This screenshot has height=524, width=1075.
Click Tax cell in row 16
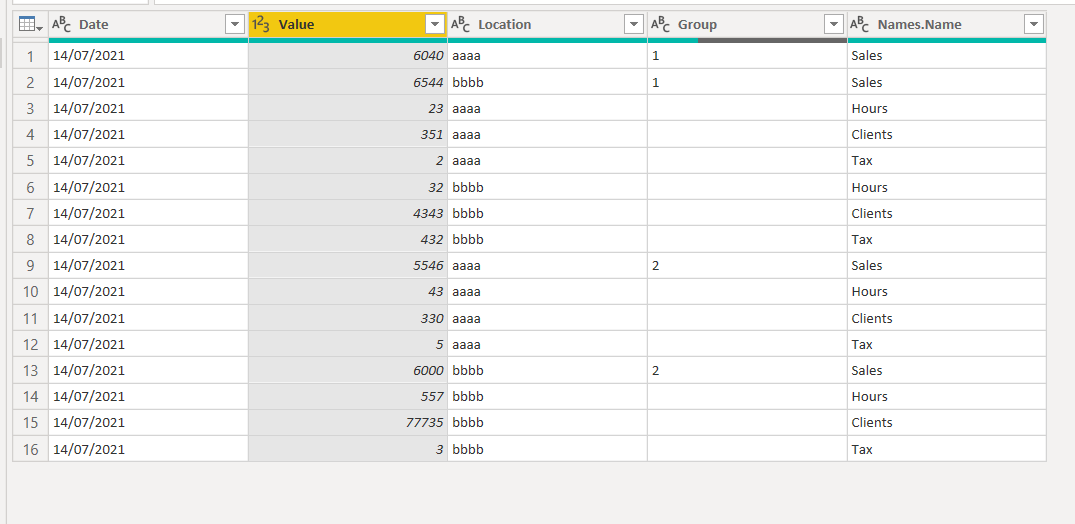point(947,449)
